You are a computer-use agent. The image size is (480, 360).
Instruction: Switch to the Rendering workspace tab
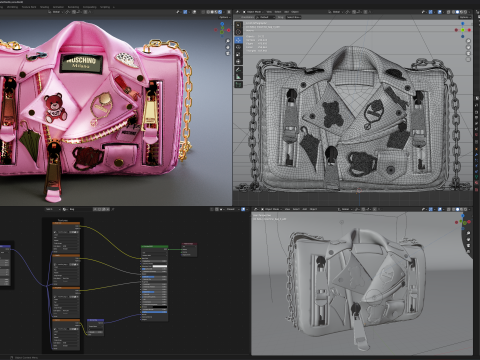73,7
